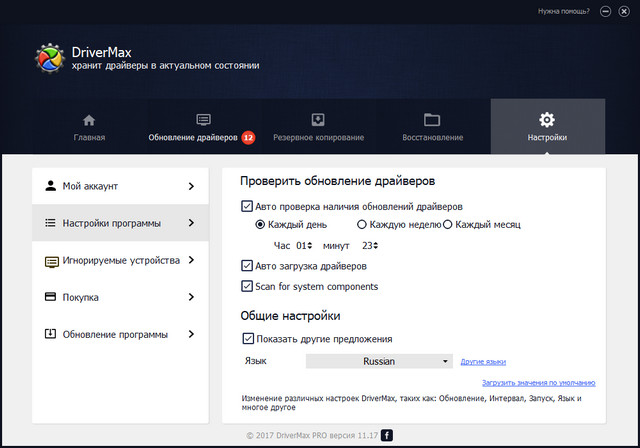Click the home icon for Главная
640x448 pixels.
[89, 119]
